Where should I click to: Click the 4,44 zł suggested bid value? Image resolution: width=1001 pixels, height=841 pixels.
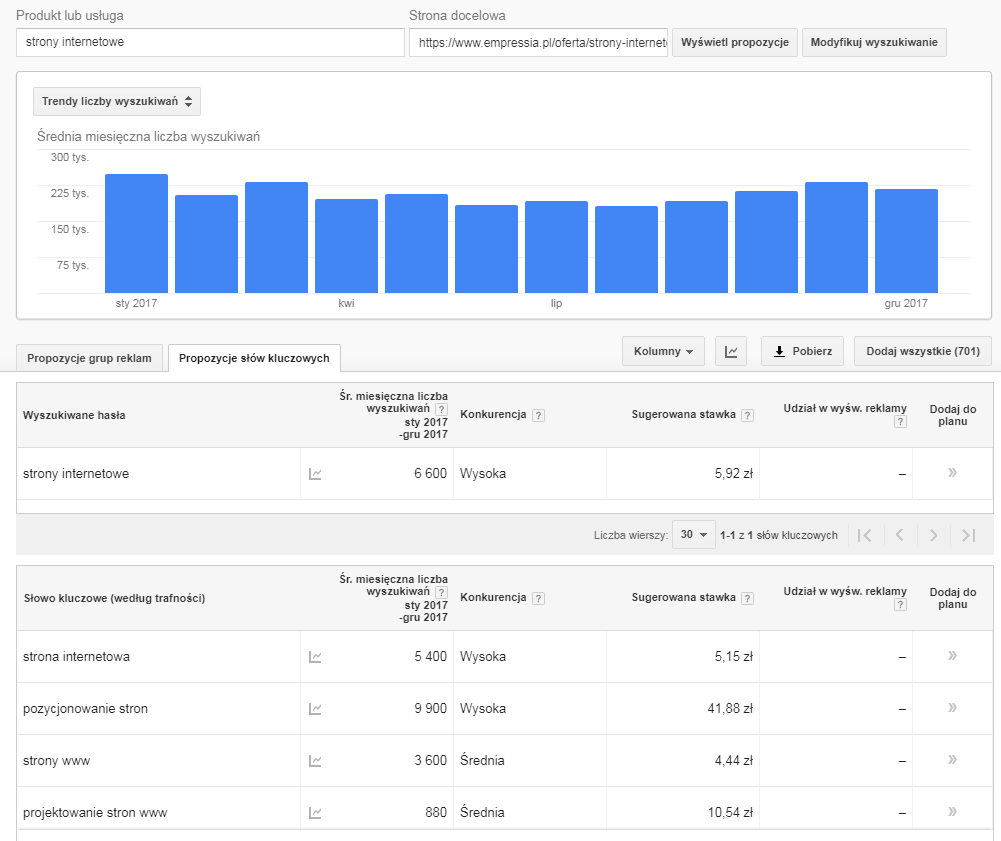(734, 761)
